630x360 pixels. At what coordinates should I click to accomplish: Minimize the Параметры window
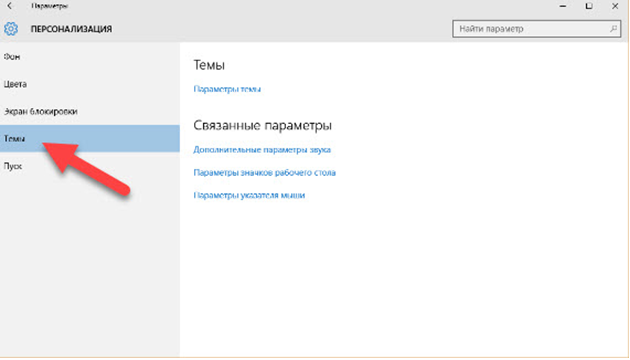[x=562, y=6]
